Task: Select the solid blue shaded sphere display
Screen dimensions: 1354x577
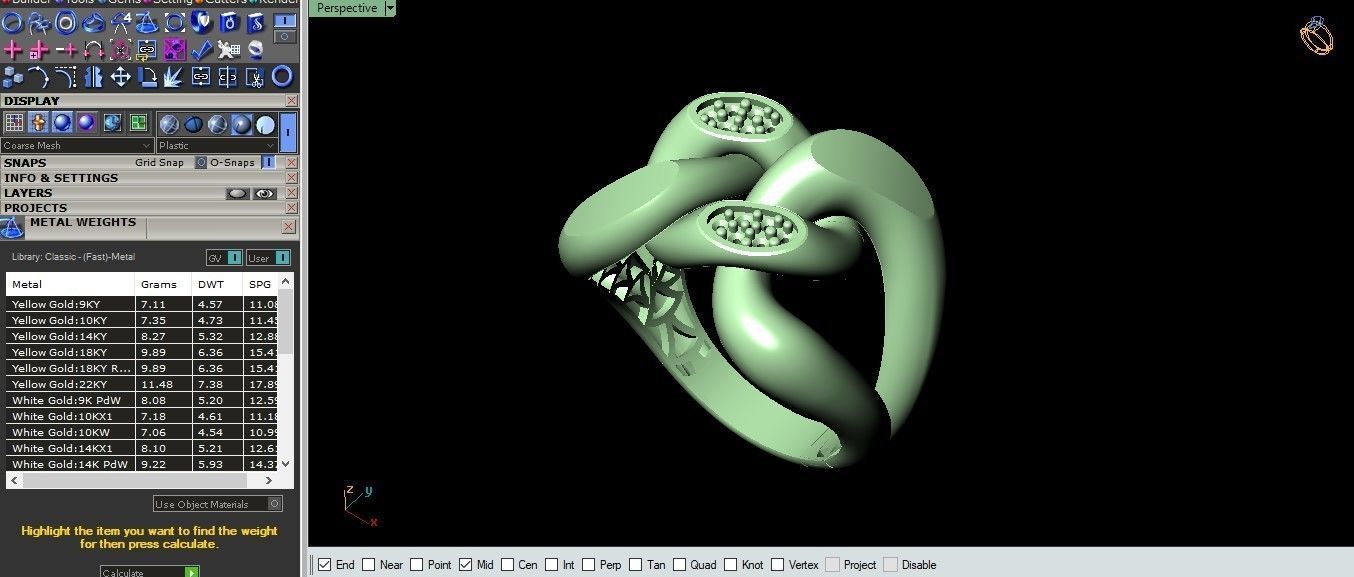Action: pyautogui.click(x=62, y=123)
